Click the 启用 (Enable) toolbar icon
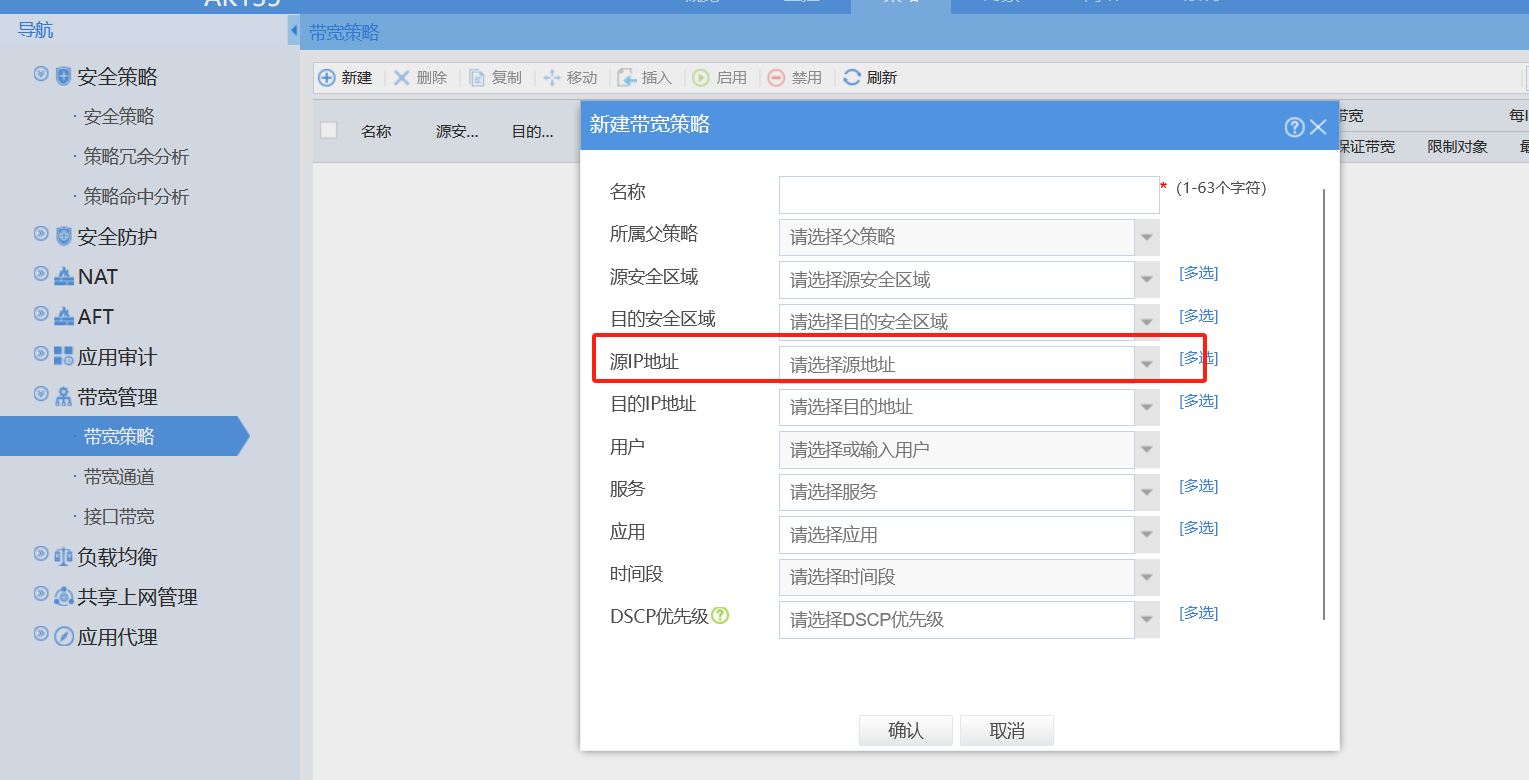This screenshot has width=1529, height=780. coord(701,78)
